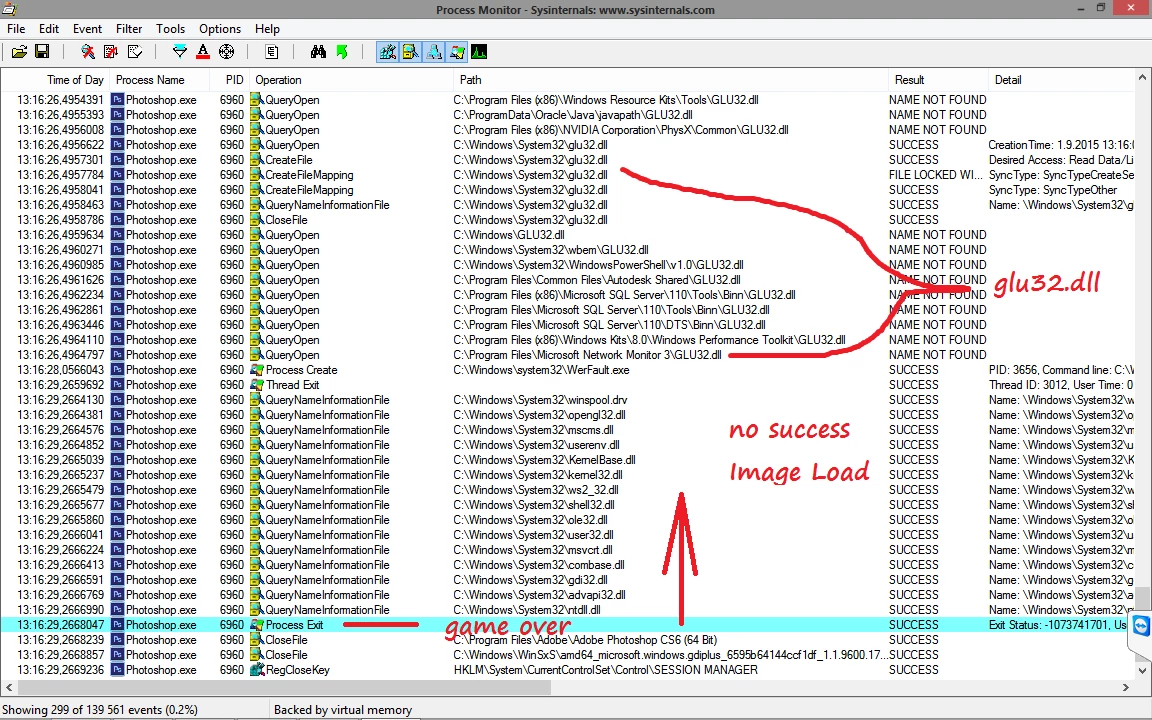This screenshot has height=720, width=1152.
Task: Select the Process Create operation row
Action: pyautogui.click(x=568, y=370)
